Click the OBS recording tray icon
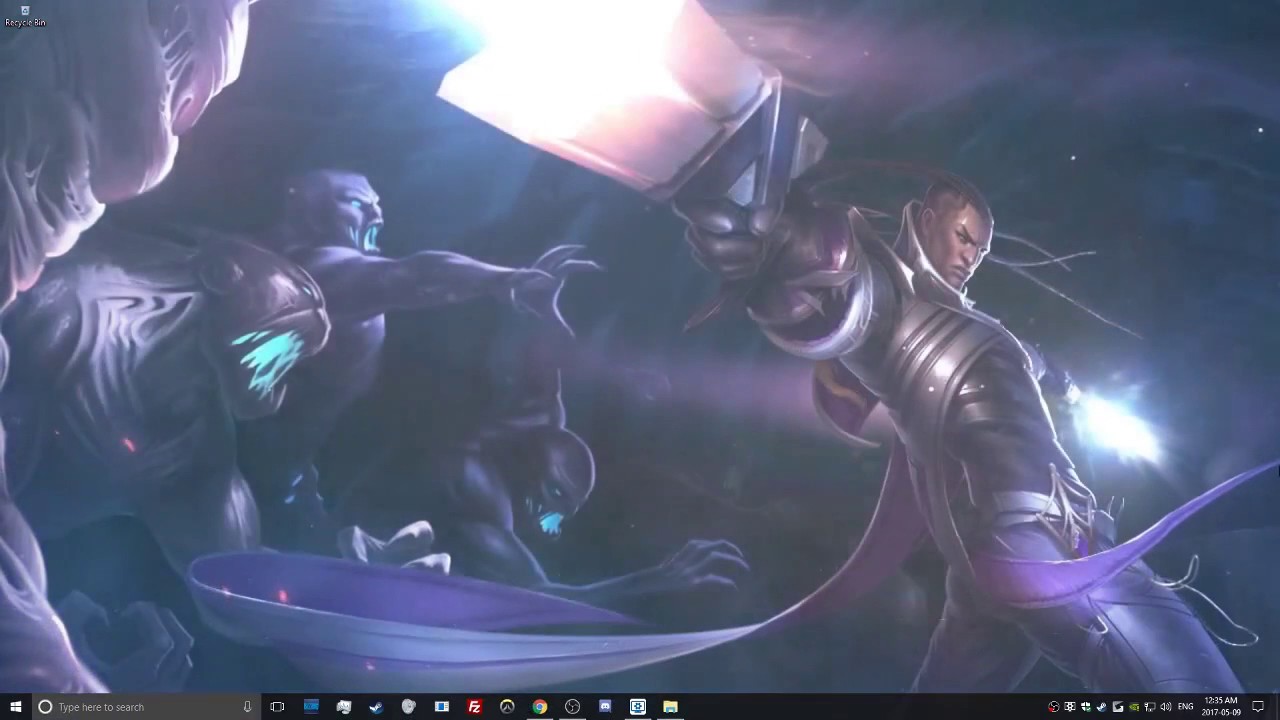The width and height of the screenshot is (1280, 720). click(1054, 707)
